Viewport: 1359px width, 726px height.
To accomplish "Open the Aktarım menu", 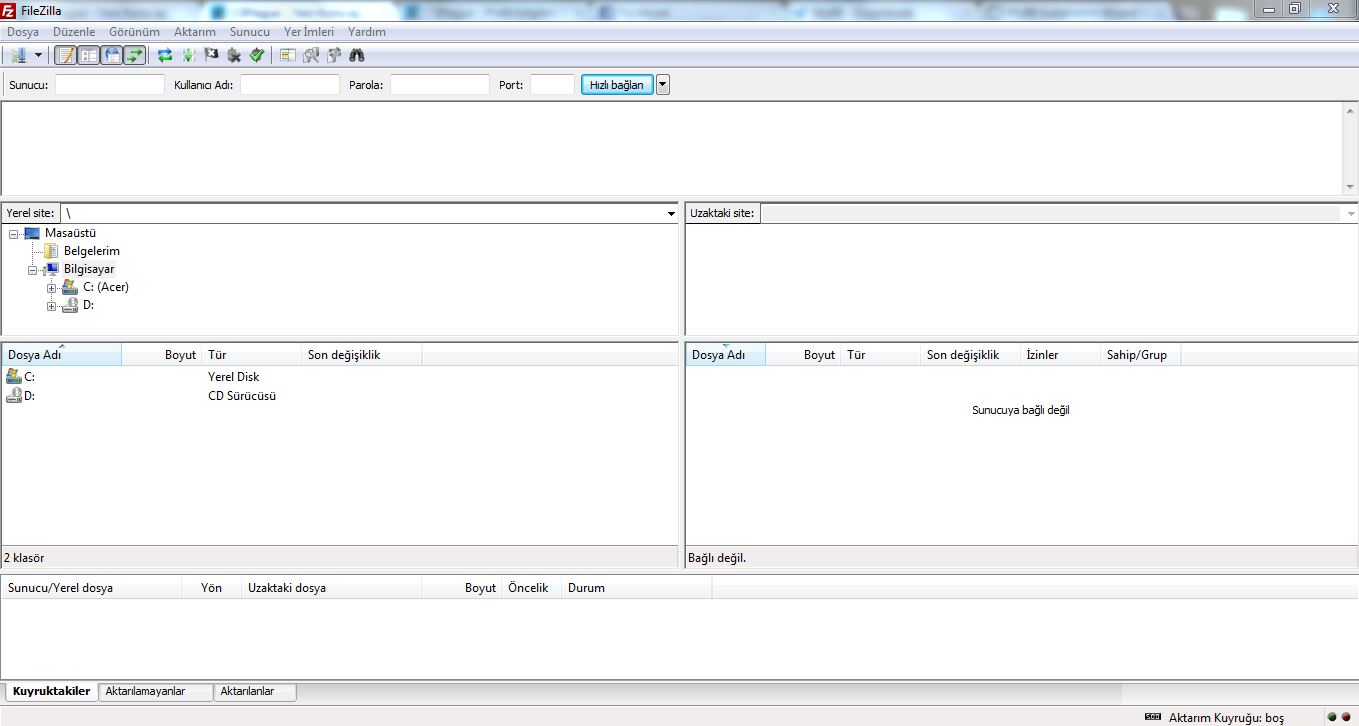I will coord(194,32).
